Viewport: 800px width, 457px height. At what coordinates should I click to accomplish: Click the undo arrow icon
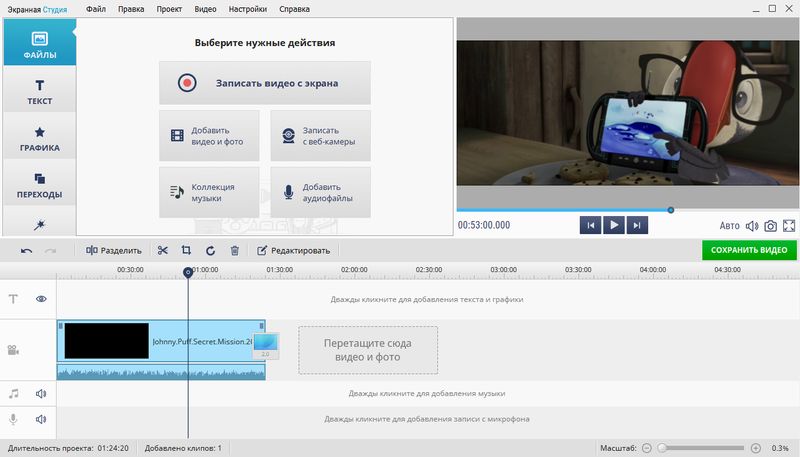[x=26, y=250]
